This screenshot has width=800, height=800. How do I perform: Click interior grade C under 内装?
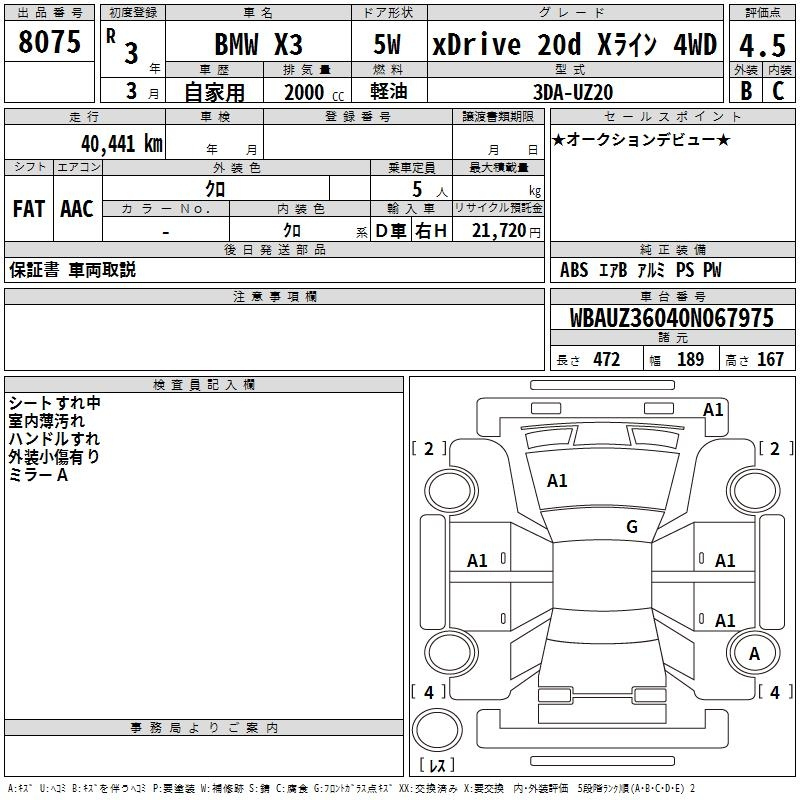click(x=778, y=91)
